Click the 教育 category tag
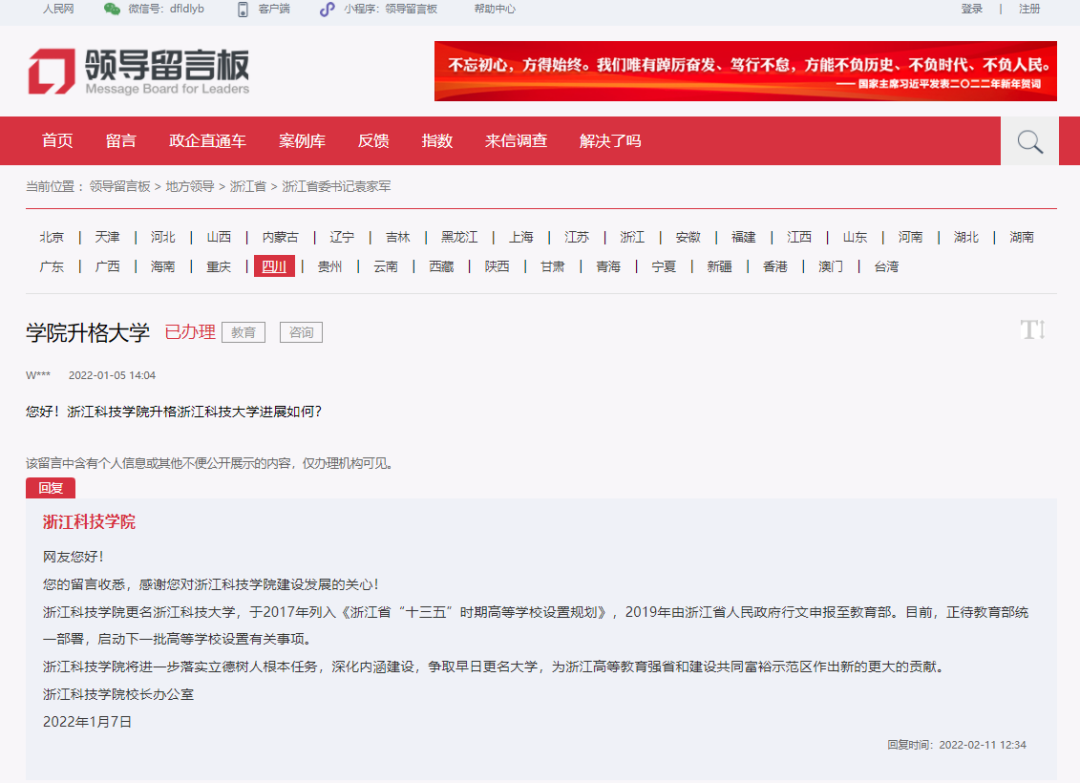This screenshot has height=783, width=1080. point(243,332)
